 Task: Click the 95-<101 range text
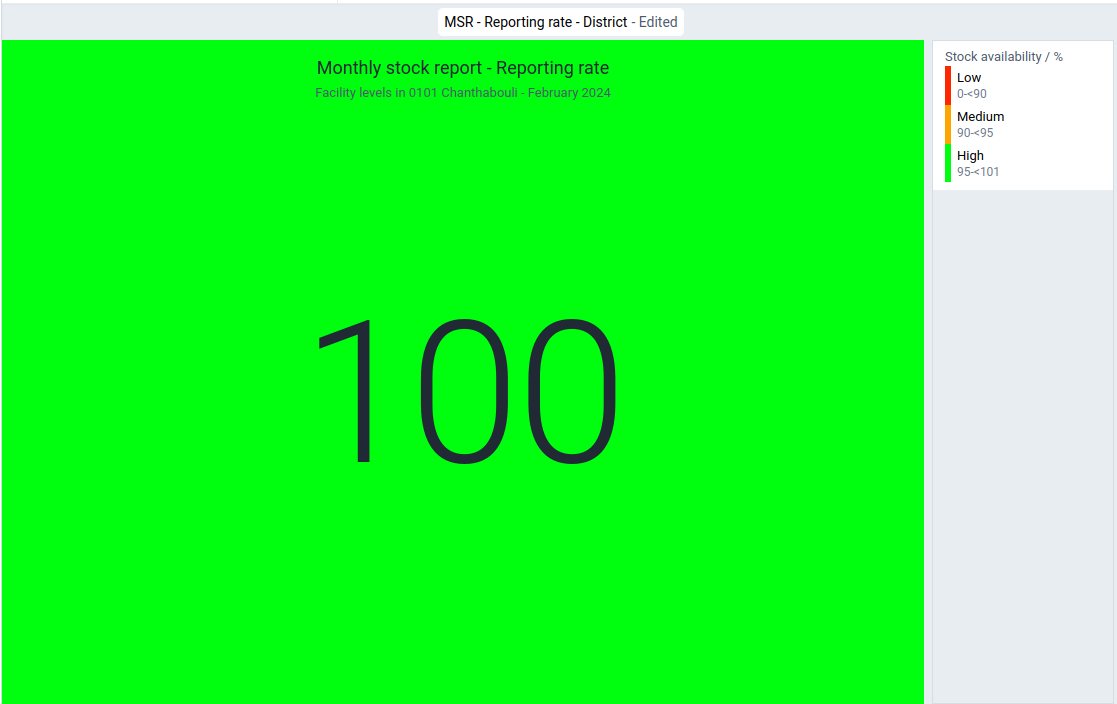978,172
